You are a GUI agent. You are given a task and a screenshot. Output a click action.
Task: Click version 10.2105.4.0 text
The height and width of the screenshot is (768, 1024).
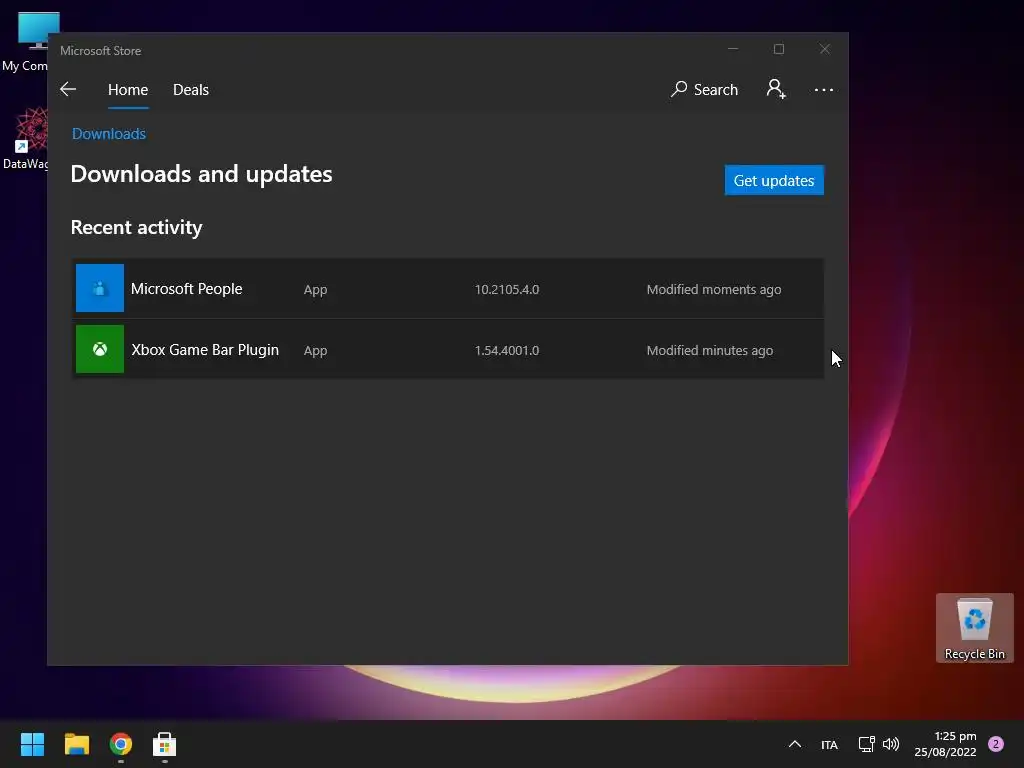tap(507, 289)
